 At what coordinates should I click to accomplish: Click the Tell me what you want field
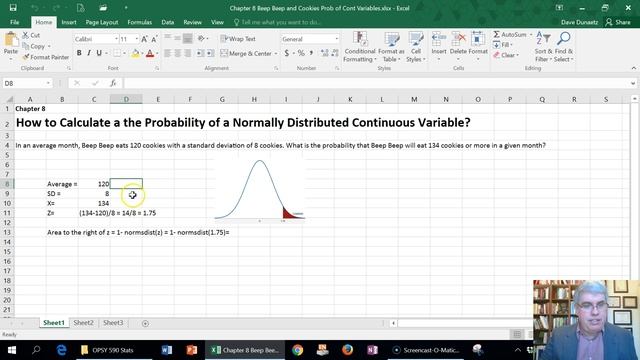coord(278,22)
